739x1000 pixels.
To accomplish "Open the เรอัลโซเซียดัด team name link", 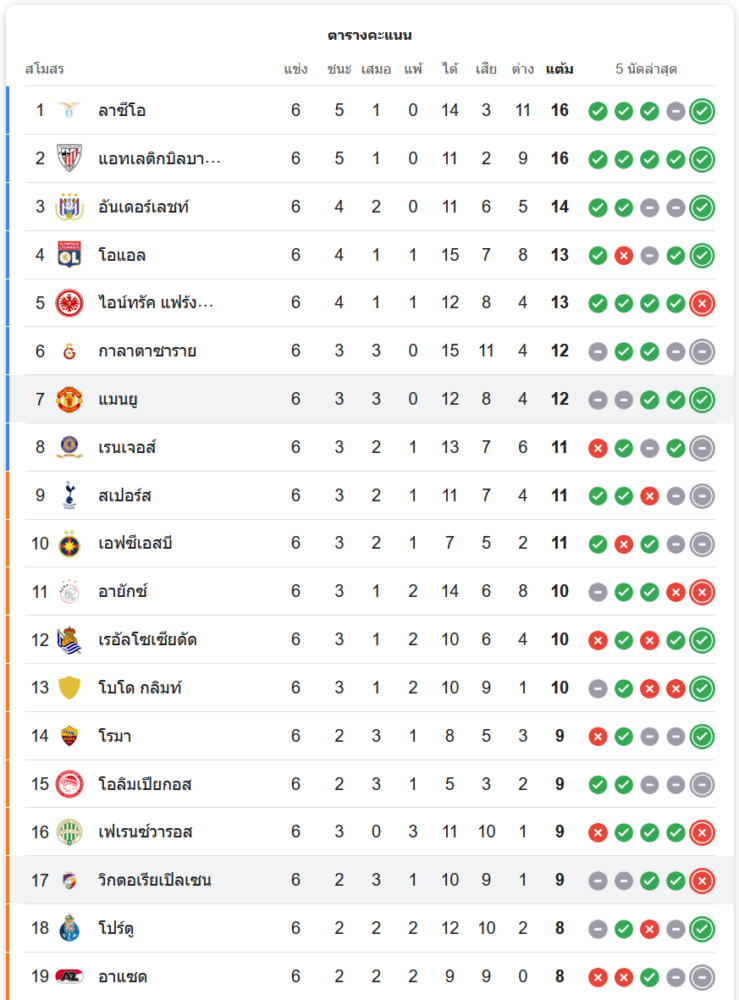I will point(147,639).
